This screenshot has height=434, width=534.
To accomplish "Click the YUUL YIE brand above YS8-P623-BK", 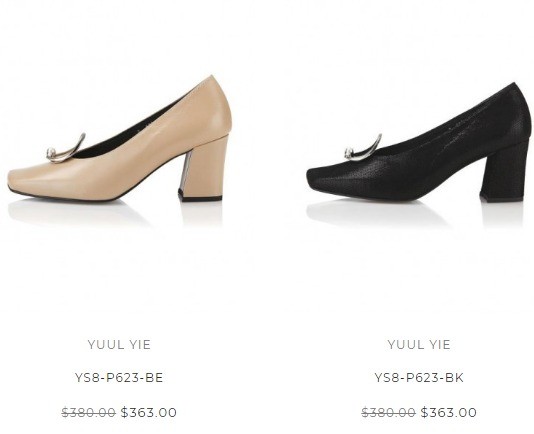I will click(419, 344).
